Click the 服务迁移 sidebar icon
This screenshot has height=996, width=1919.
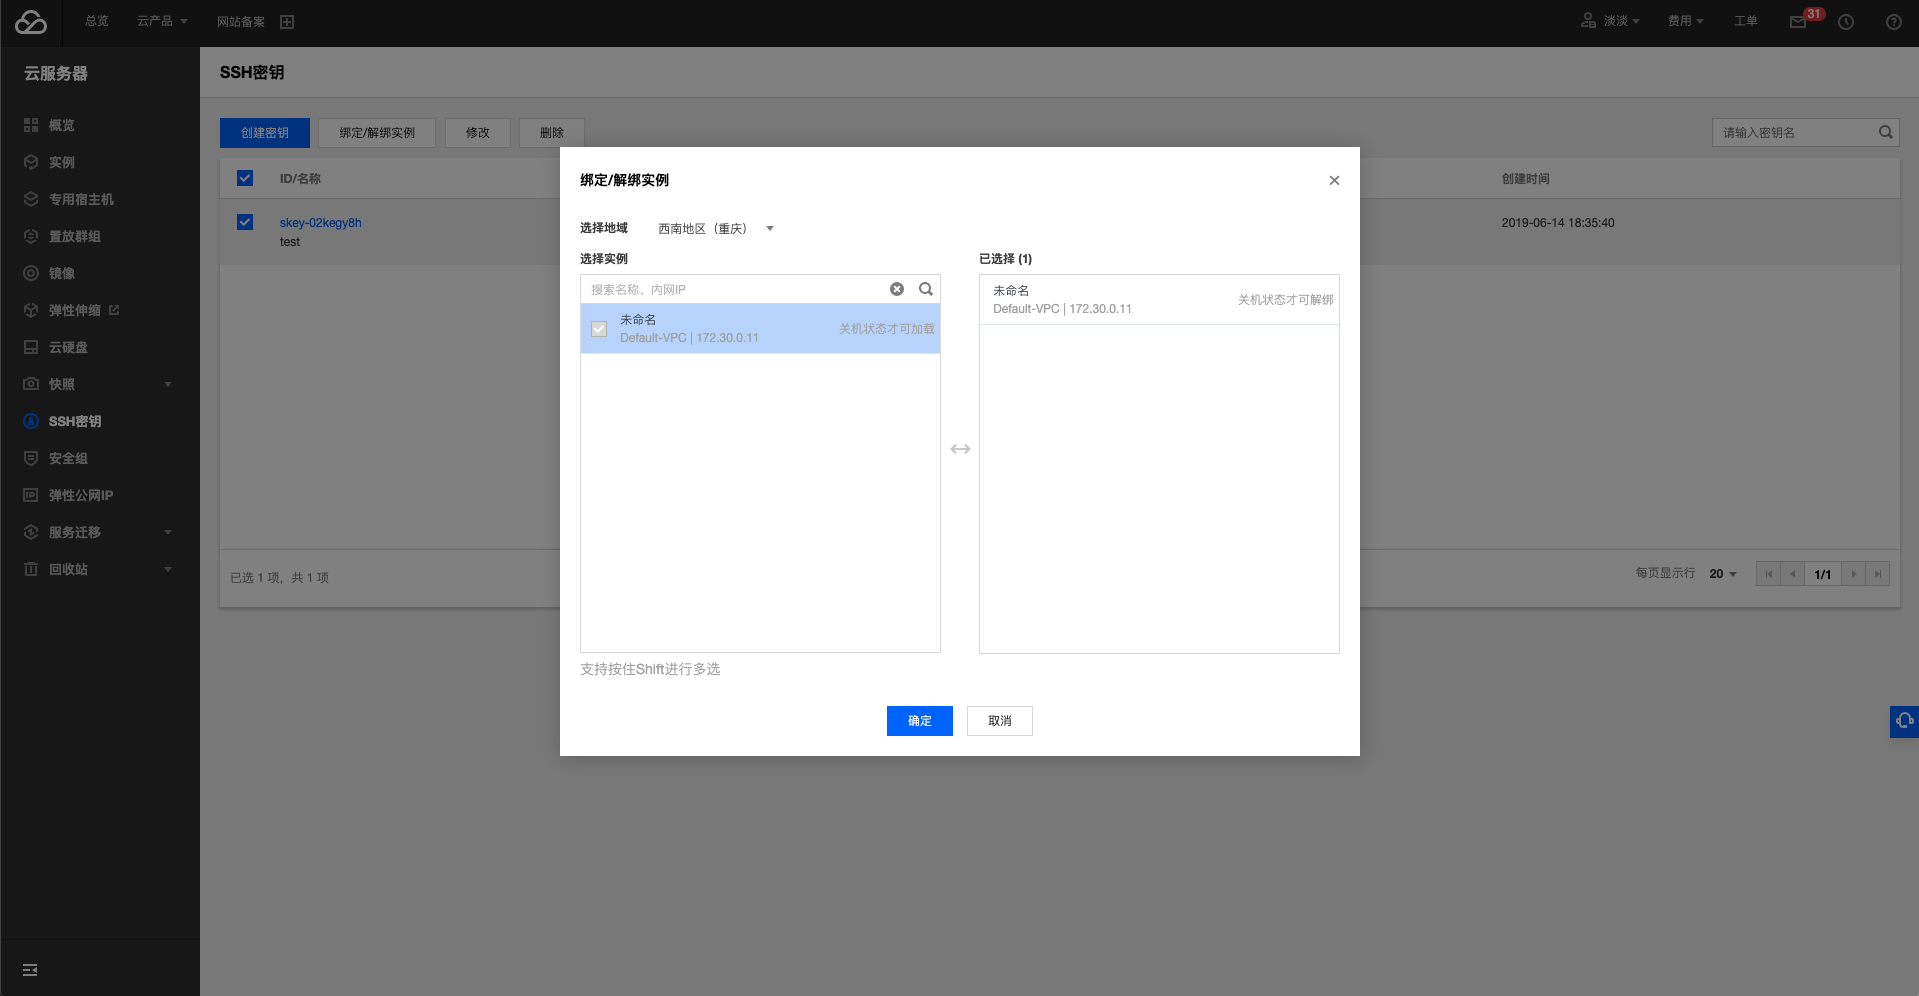pyautogui.click(x=31, y=532)
